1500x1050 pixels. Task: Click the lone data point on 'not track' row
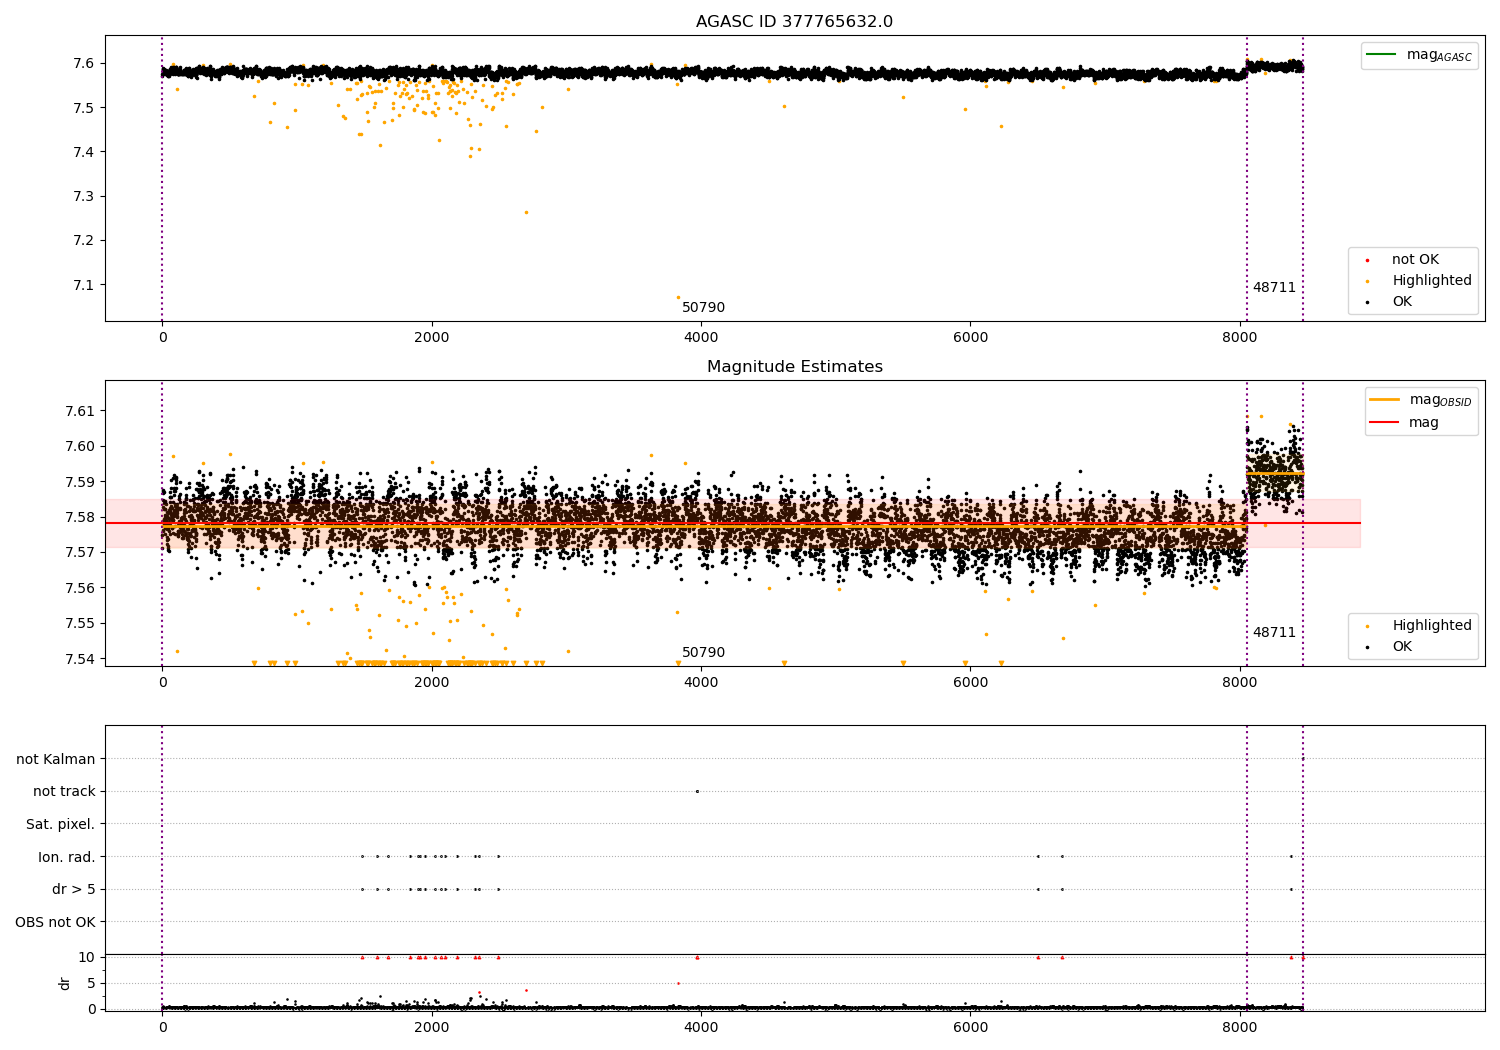[x=697, y=791]
